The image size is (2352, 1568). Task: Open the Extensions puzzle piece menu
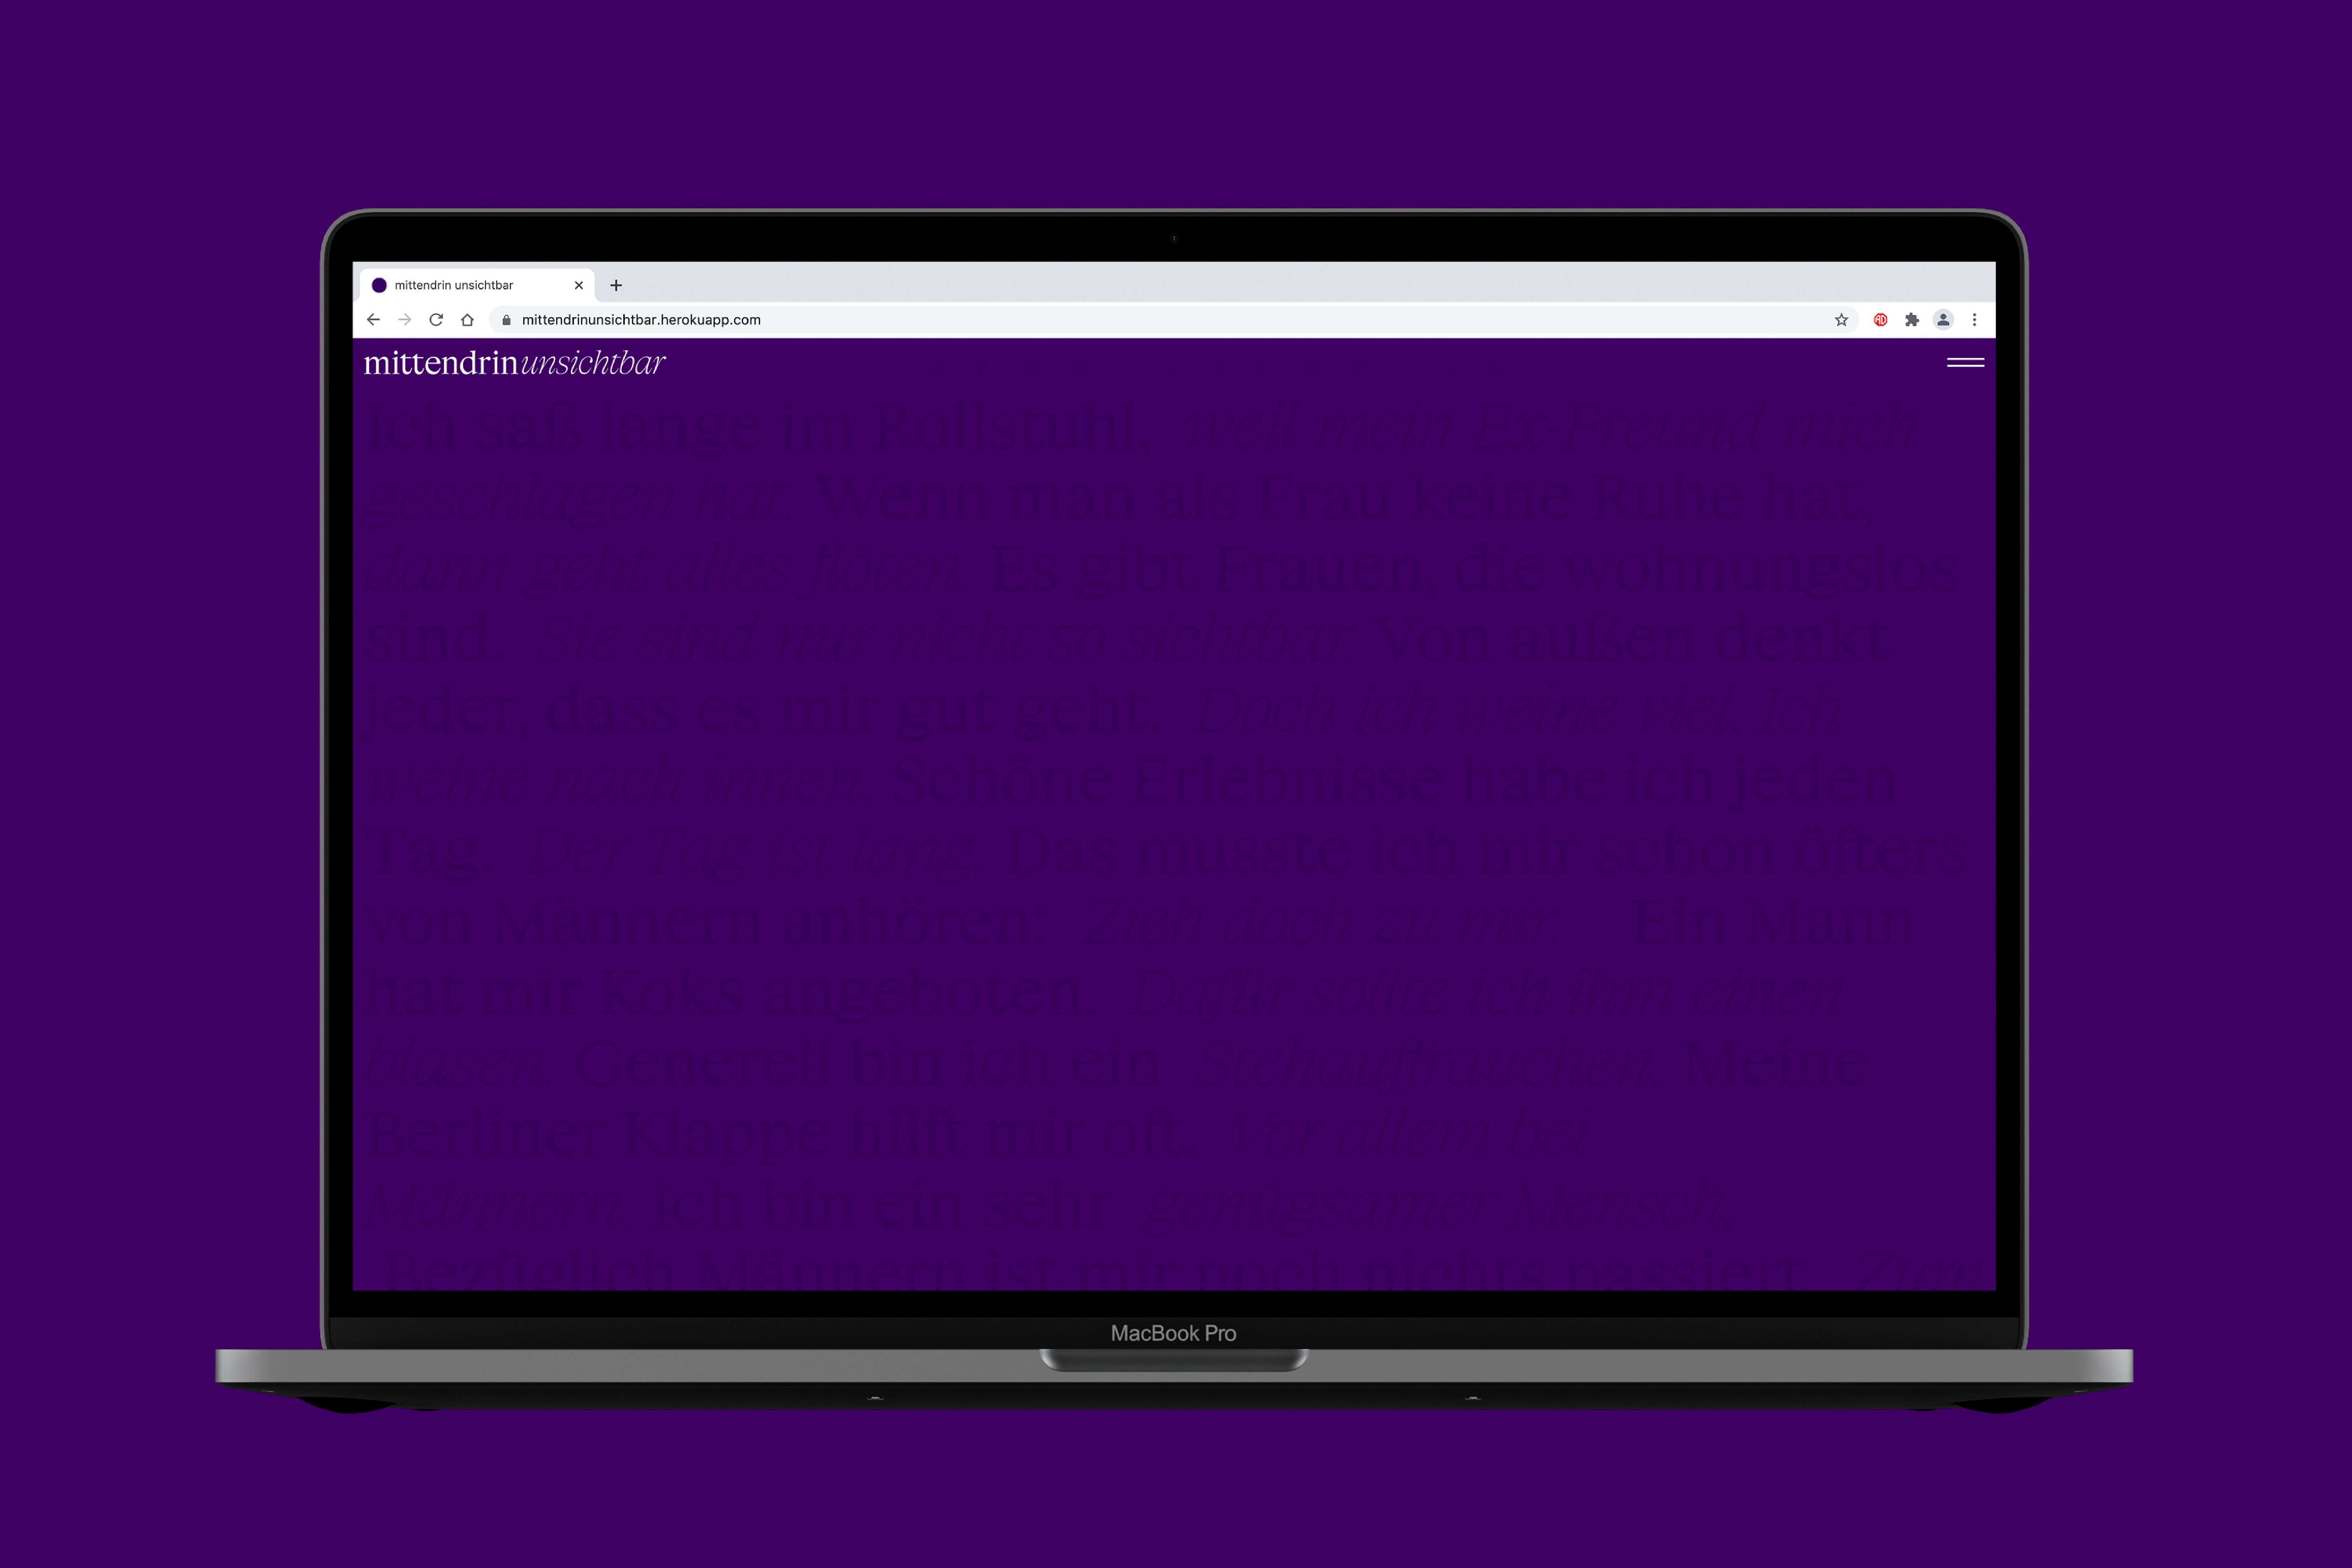pyautogui.click(x=1912, y=320)
